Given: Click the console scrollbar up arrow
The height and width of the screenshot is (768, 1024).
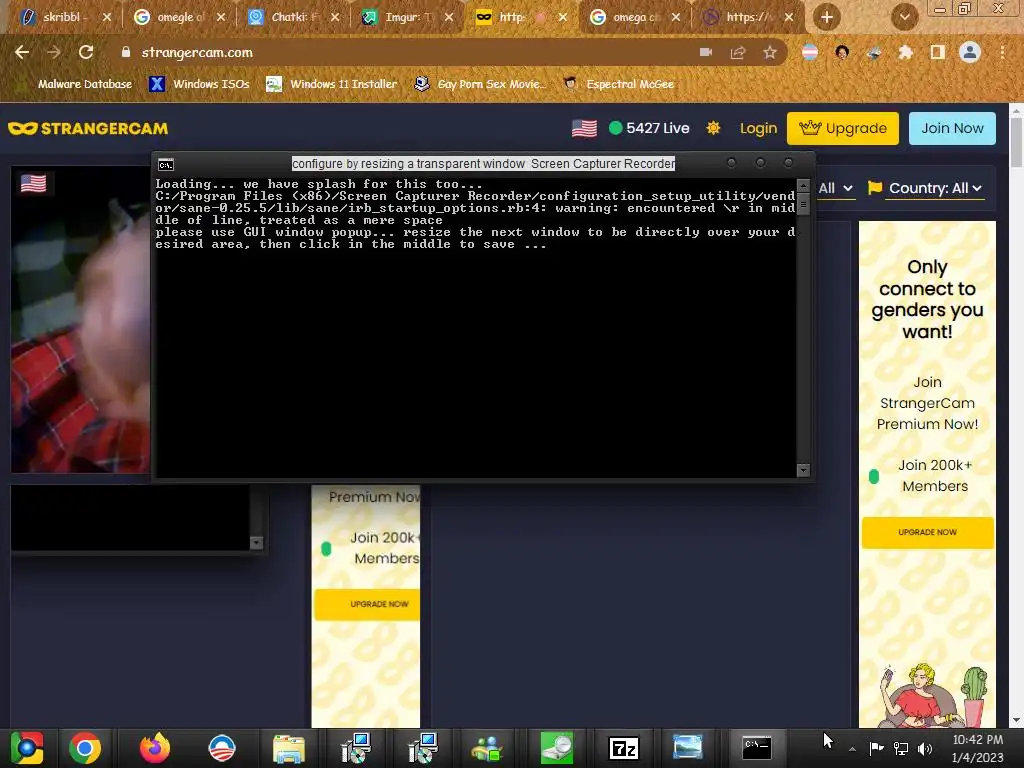Looking at the screenshot, I should (x=803, y=185).
